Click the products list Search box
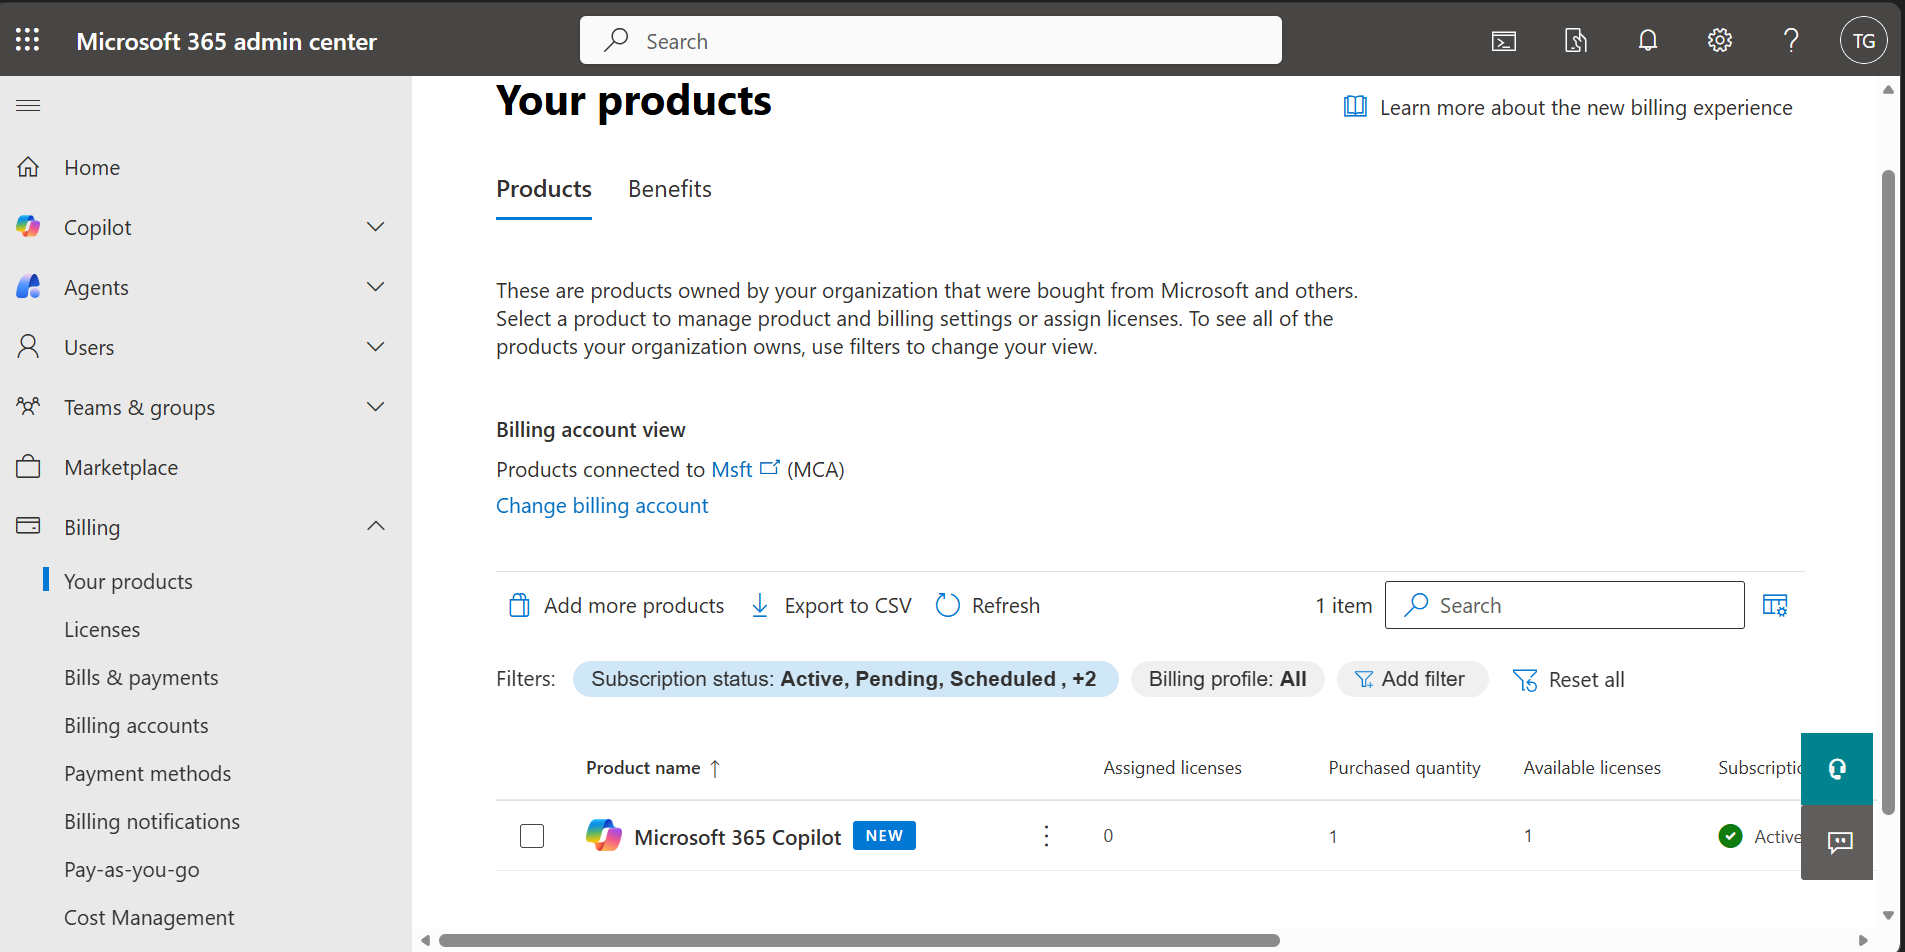Image resolution: width=1905 pixels, height=952 pixels. 1564,605
